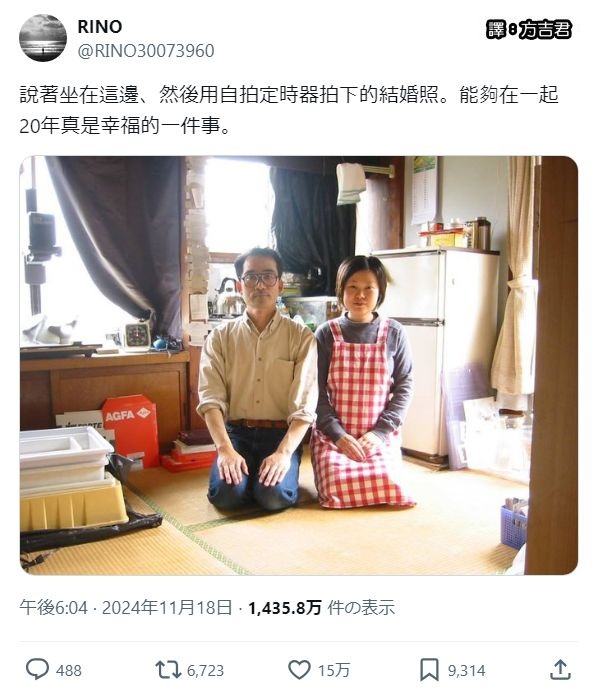598x698 pixels.
Task: Click the 午後6:04 timestamp
Action: [x=53, y=607]
